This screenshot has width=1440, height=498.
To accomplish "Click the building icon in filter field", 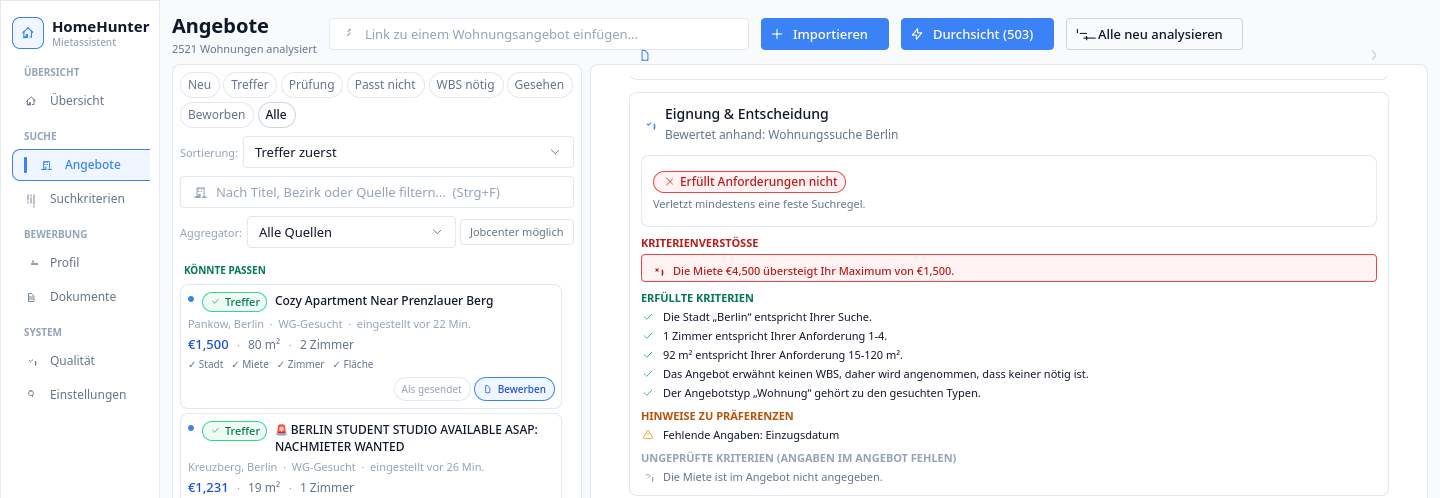I will click(200, 192).
